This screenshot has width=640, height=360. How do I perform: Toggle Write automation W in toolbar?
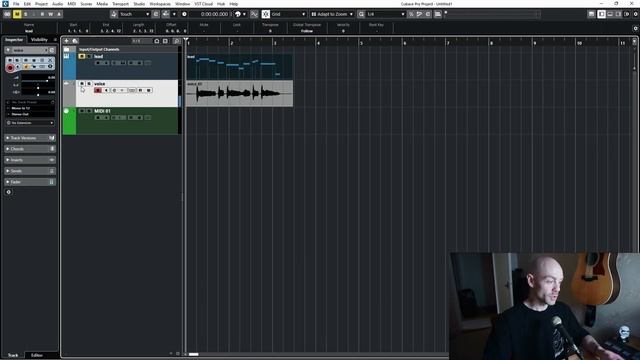pyautogui.click(x=51, y=14)
